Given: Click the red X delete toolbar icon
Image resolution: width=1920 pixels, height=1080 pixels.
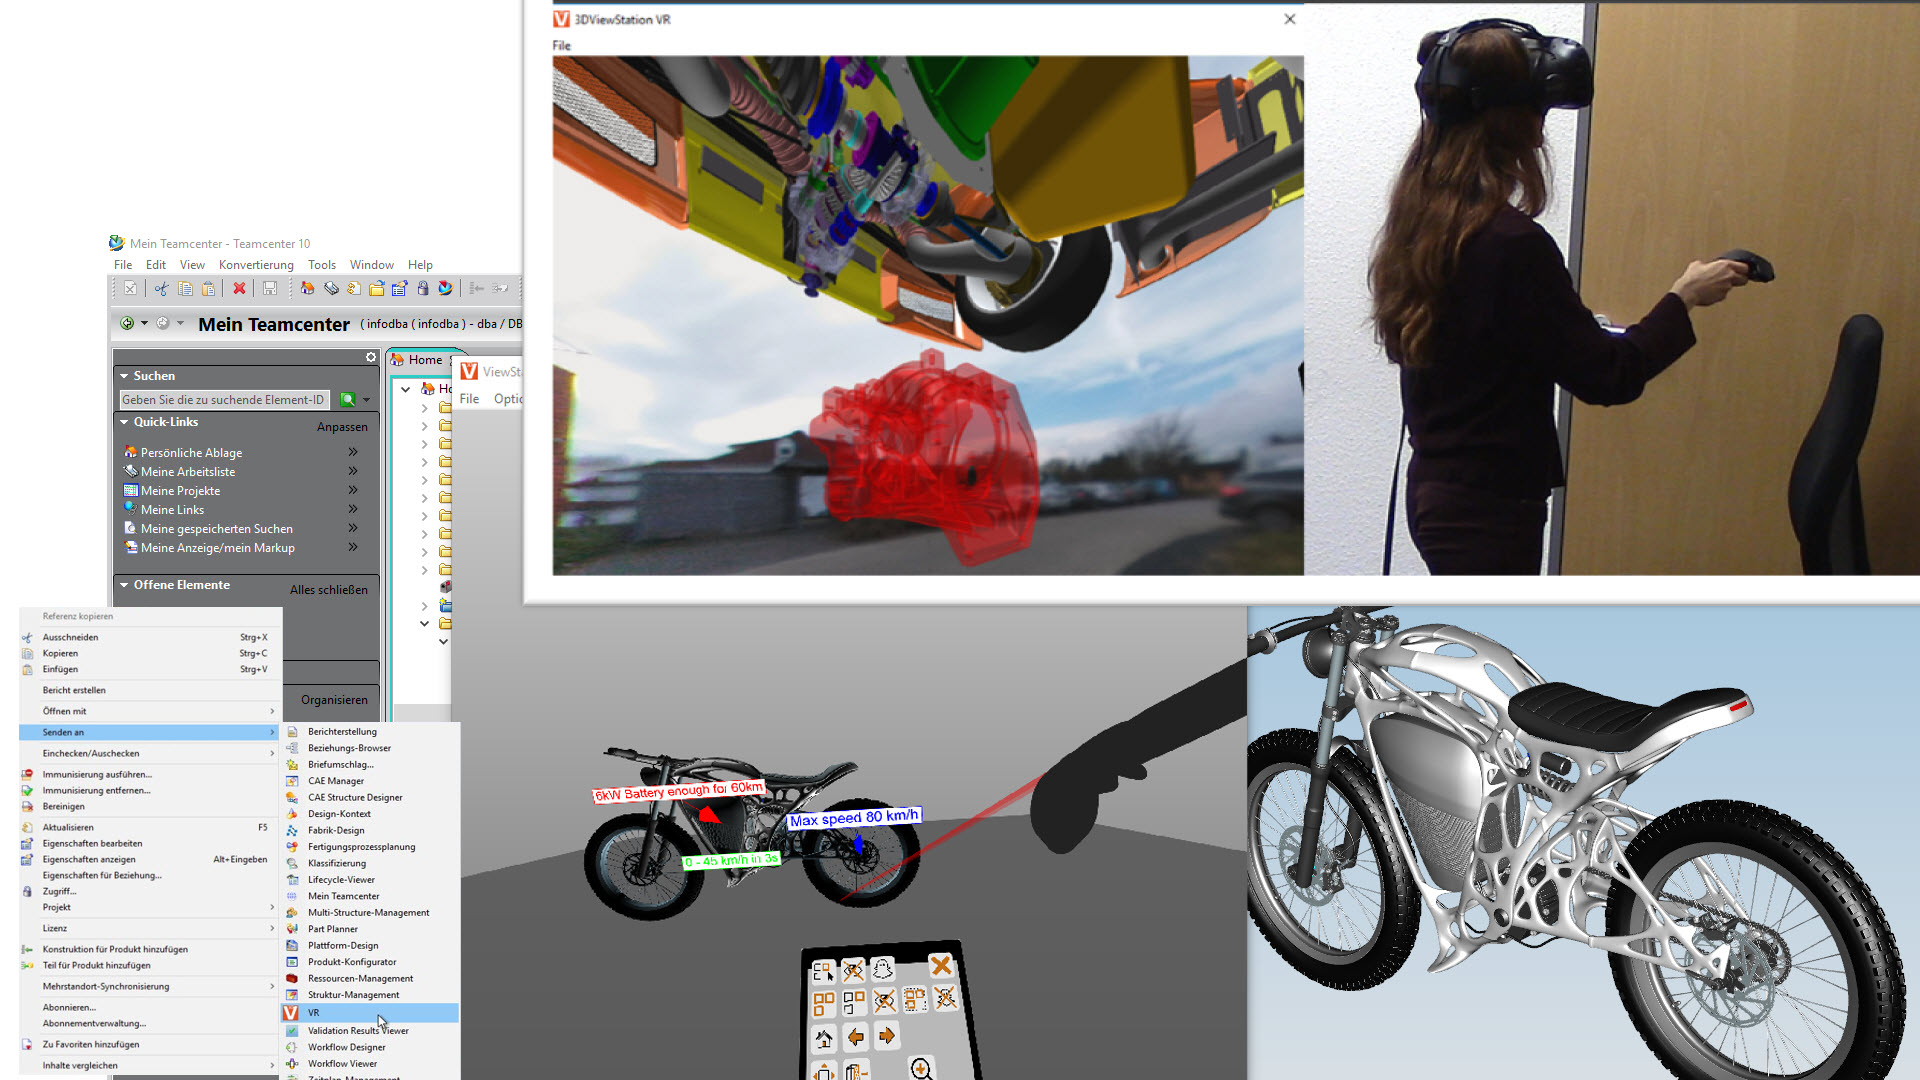Looking at the screenshot, I should [x=239, y=289].
